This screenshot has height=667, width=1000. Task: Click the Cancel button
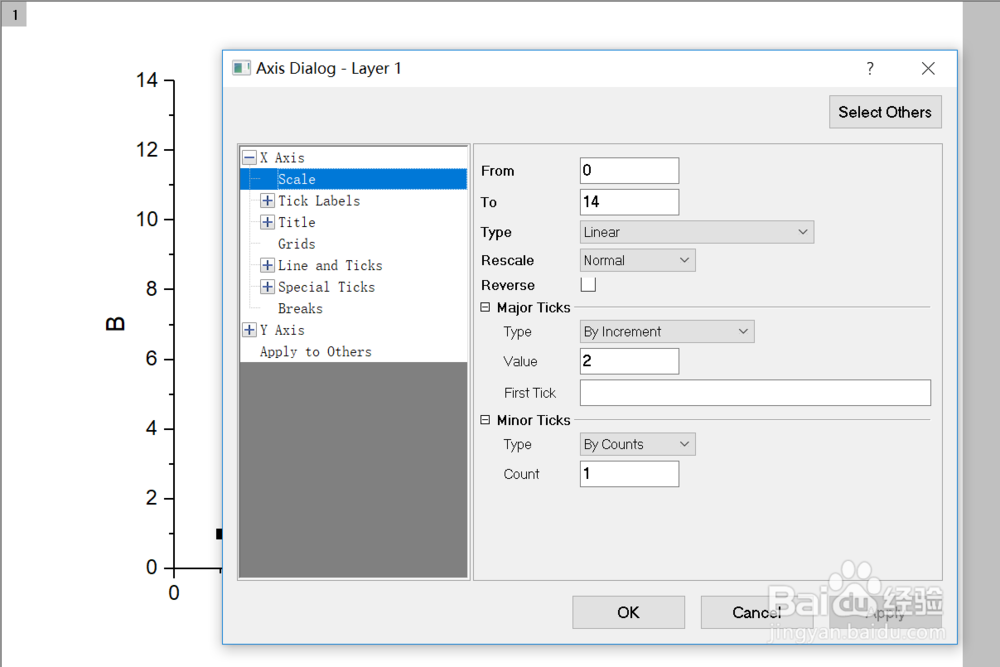click(756, 613)
